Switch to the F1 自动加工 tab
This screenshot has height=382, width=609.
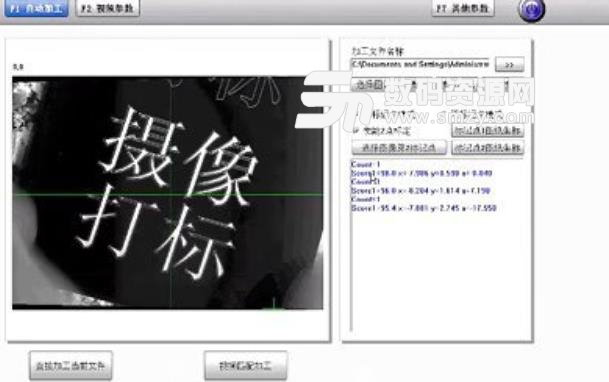click(x=37, y=8)
